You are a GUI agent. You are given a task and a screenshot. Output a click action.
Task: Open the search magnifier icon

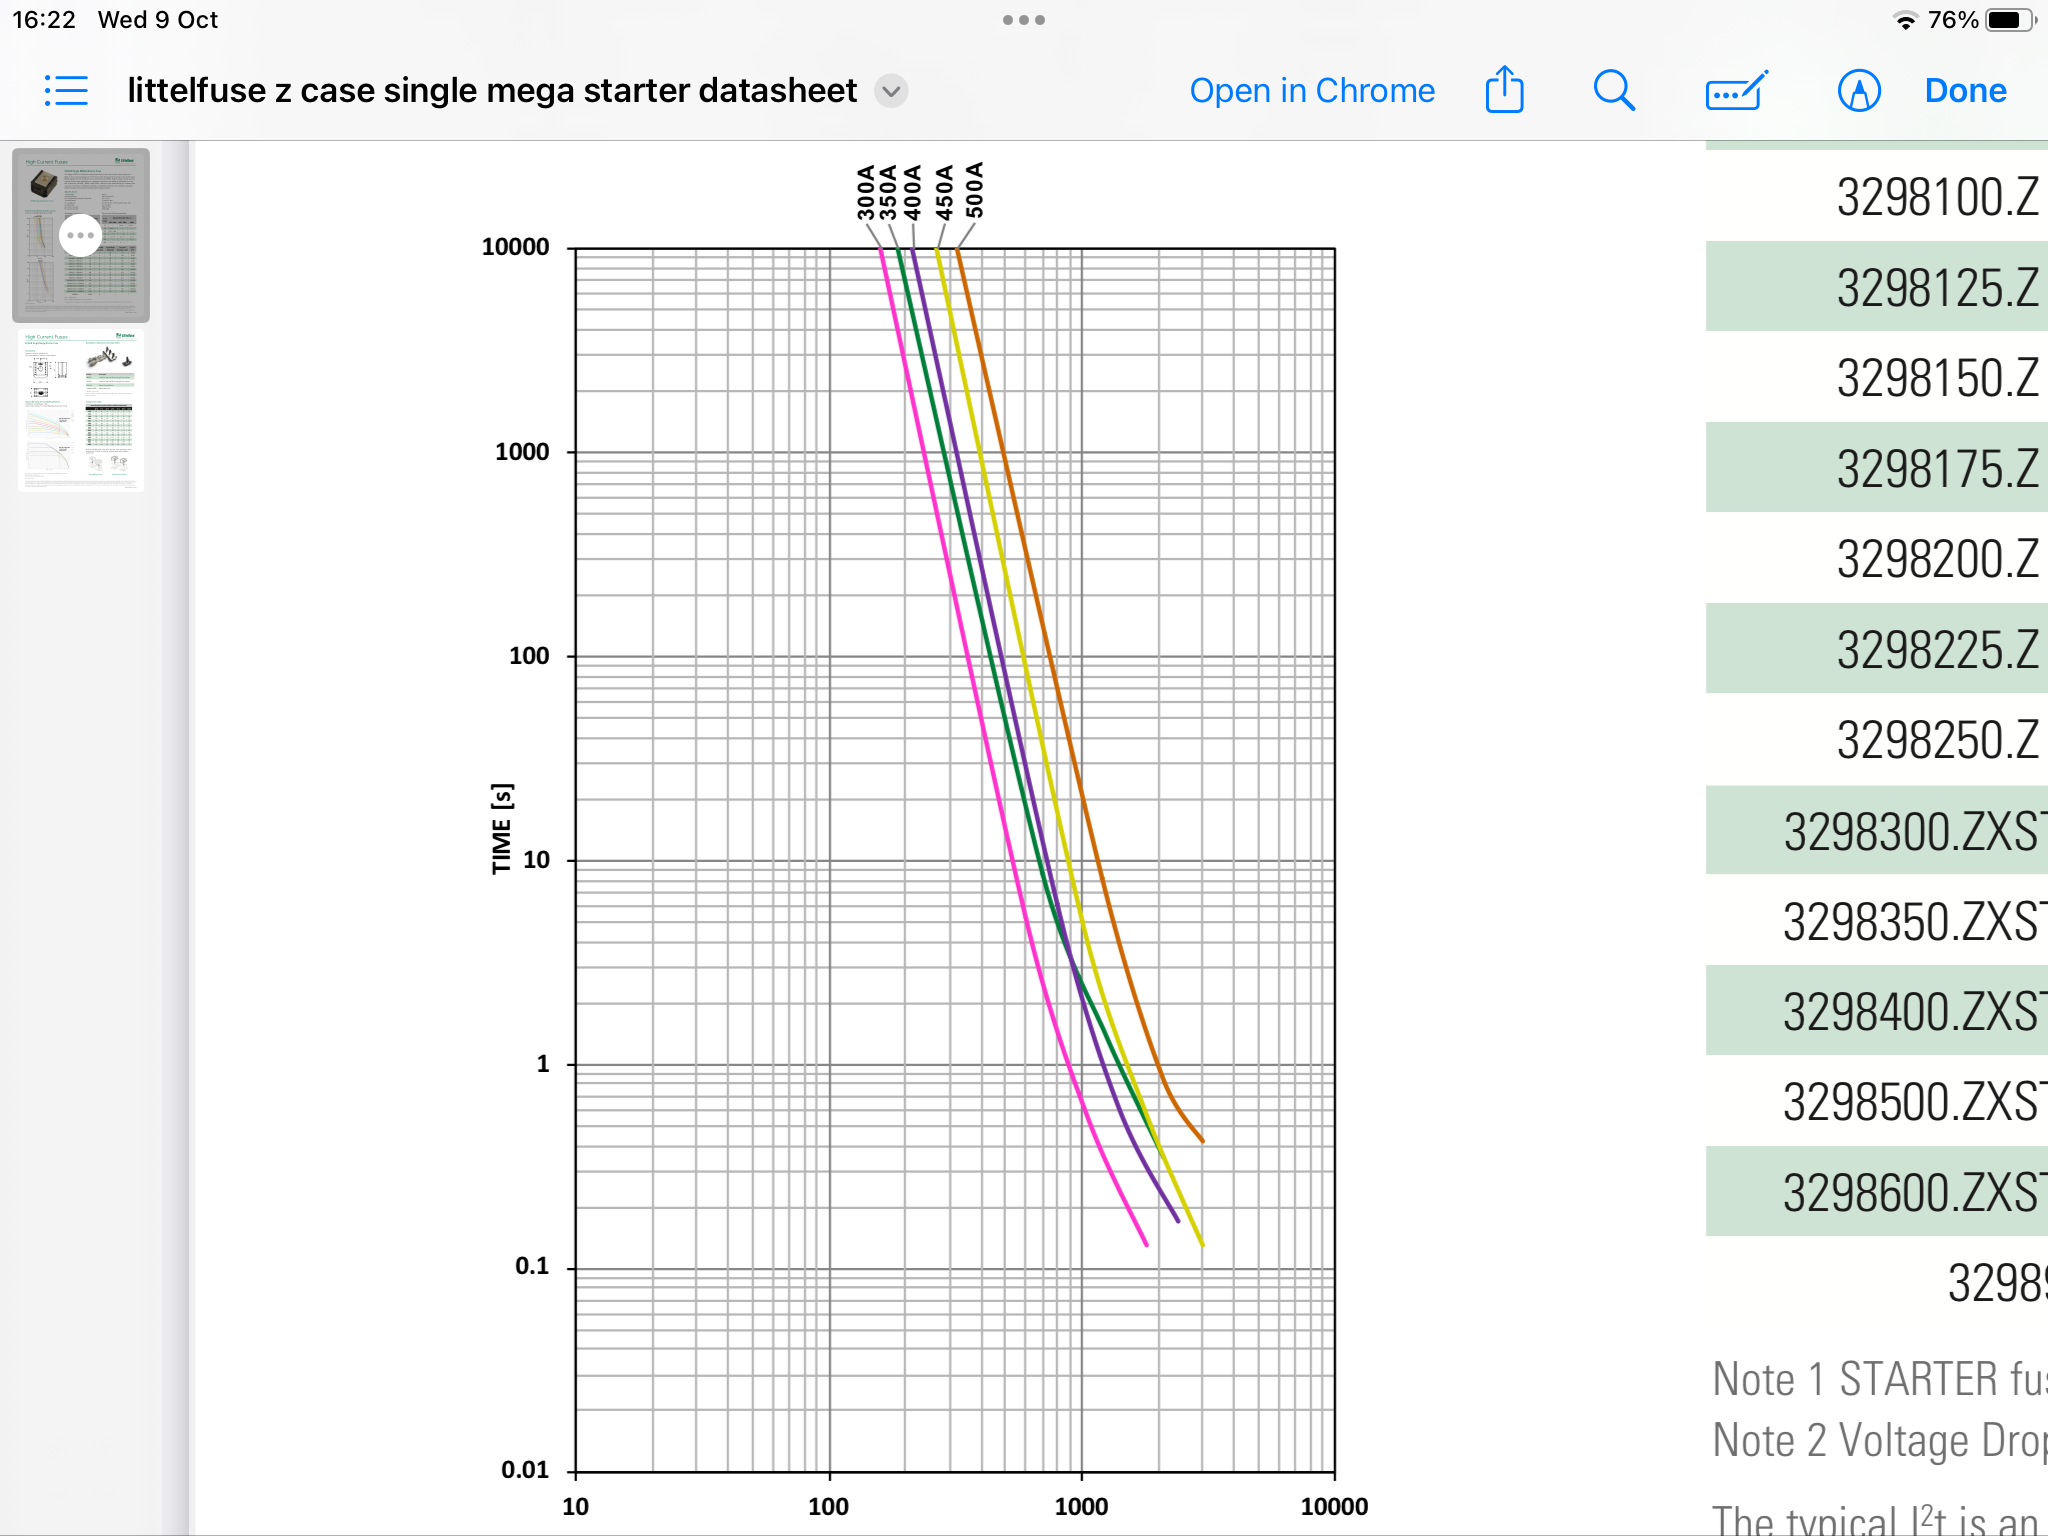point(1613,91)
